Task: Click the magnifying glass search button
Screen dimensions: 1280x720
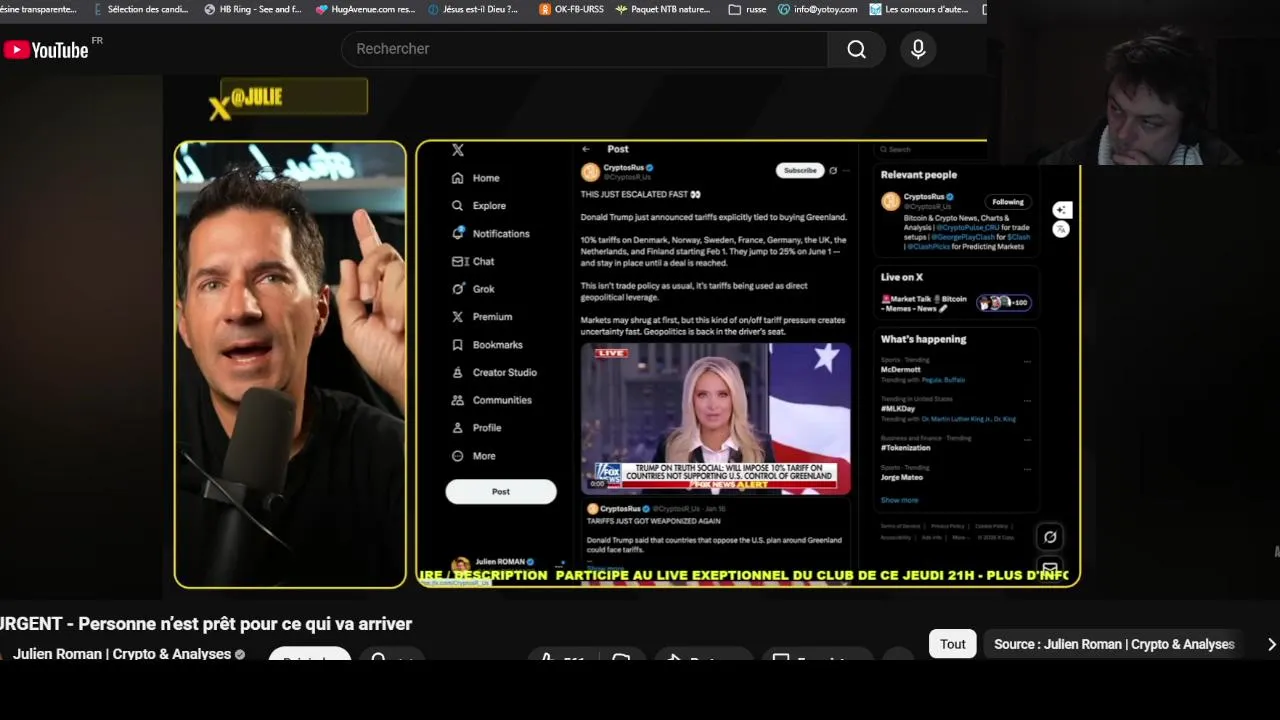Action: (x=857, y=49)
